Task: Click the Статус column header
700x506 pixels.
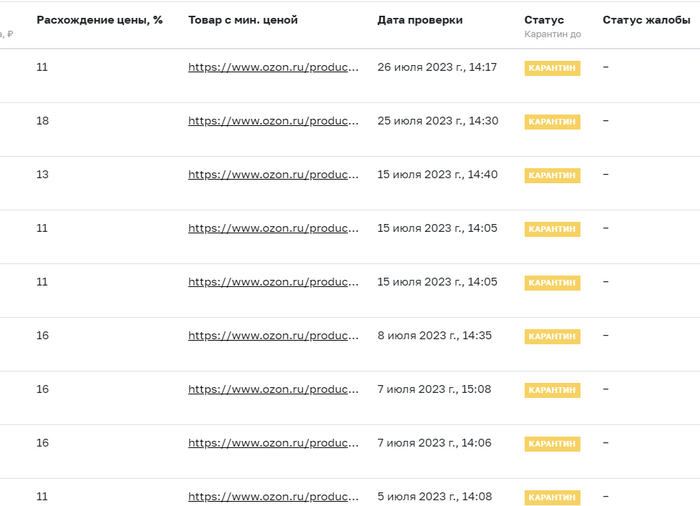Action: pyautogui.click(x=544, y=20)
